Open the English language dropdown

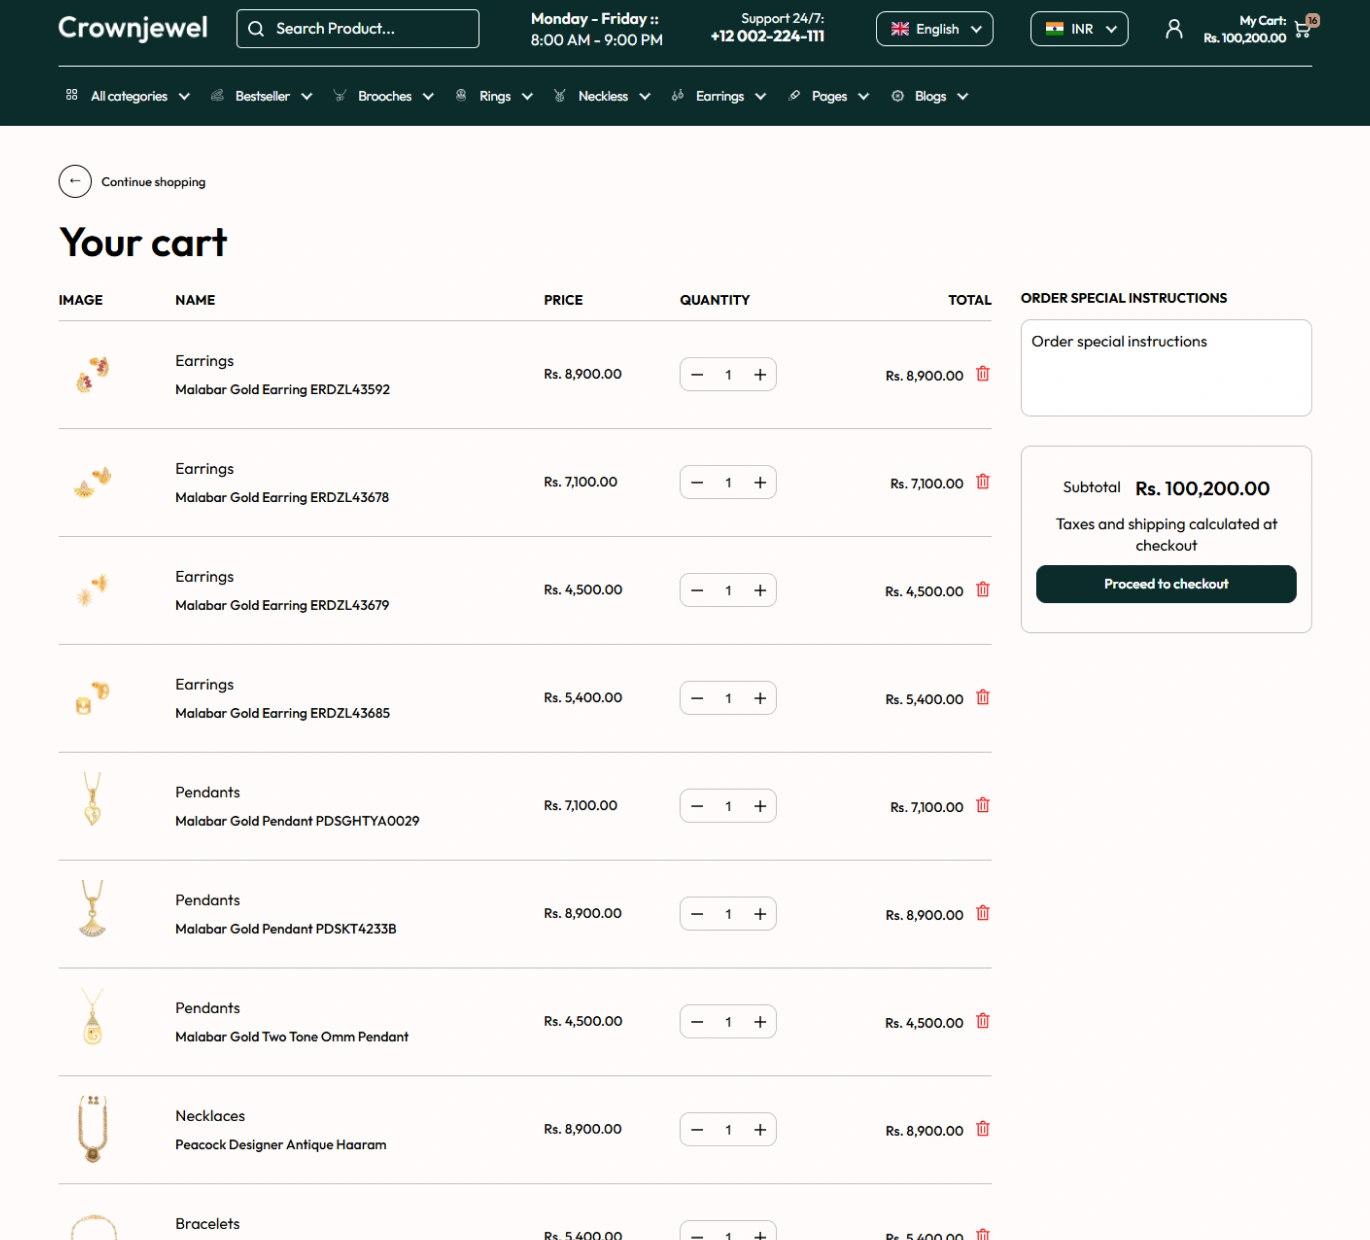pos(934,29)
